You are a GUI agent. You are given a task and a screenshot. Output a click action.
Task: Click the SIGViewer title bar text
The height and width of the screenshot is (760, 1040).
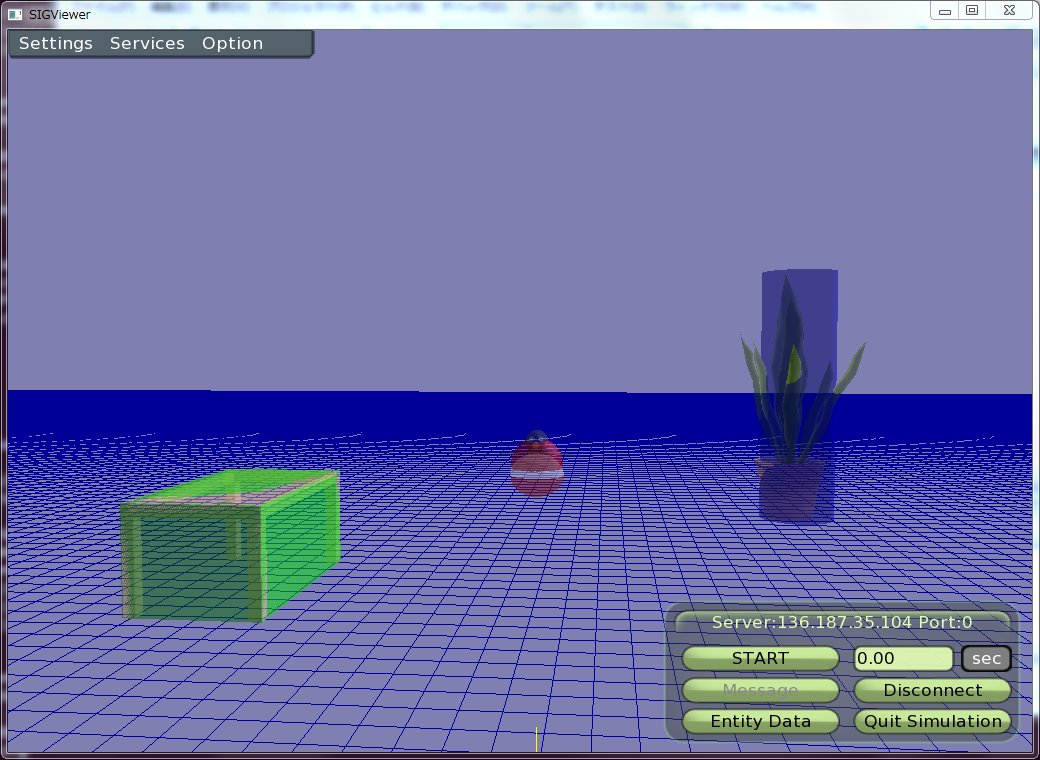pos(59,14)
